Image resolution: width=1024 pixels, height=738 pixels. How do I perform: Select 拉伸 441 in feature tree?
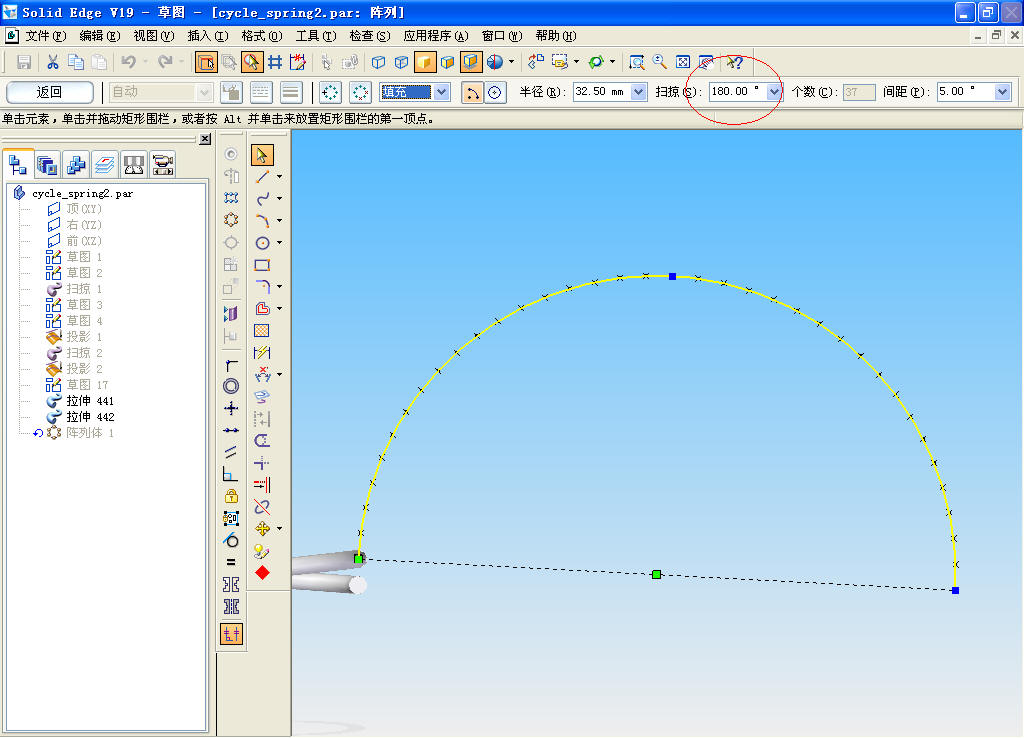pyautogui.click(x=89, y=401)
